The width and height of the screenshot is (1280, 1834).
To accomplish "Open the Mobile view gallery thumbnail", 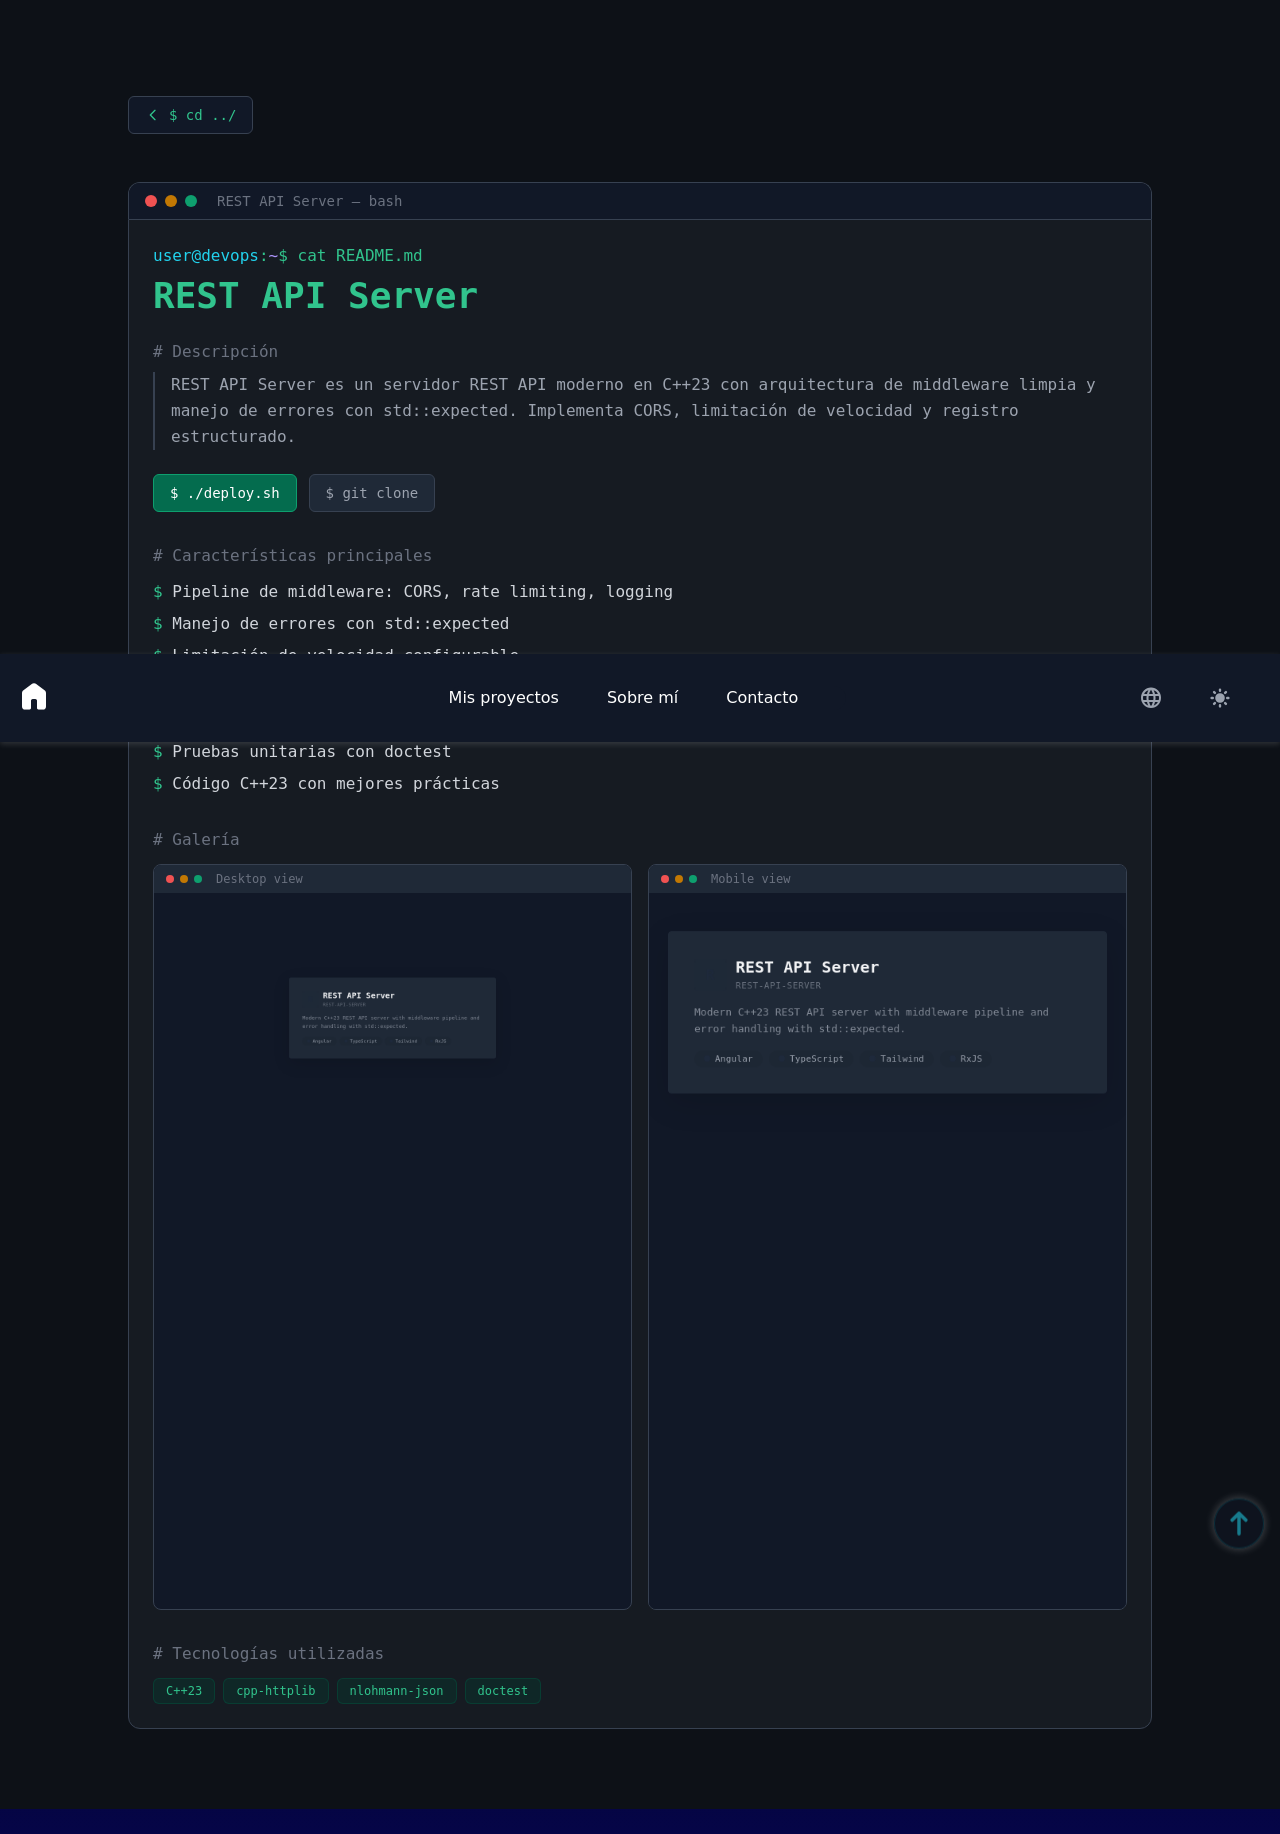I will (887, 1250).
